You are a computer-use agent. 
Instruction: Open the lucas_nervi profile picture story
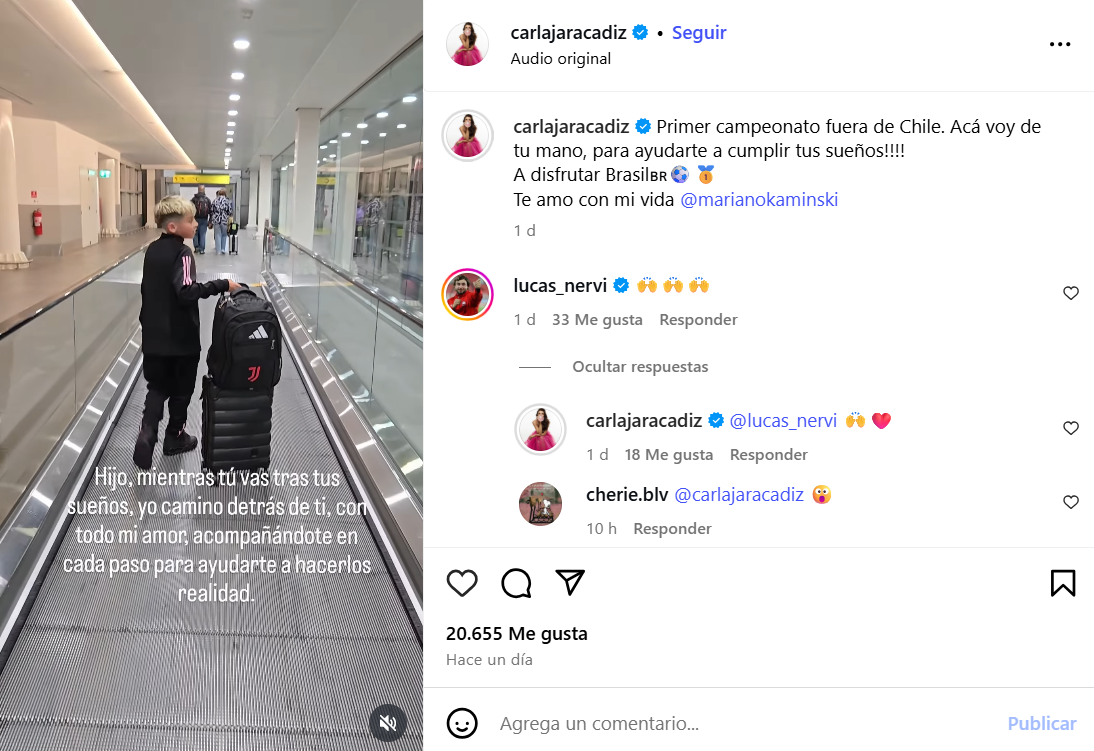click(467, 294)
